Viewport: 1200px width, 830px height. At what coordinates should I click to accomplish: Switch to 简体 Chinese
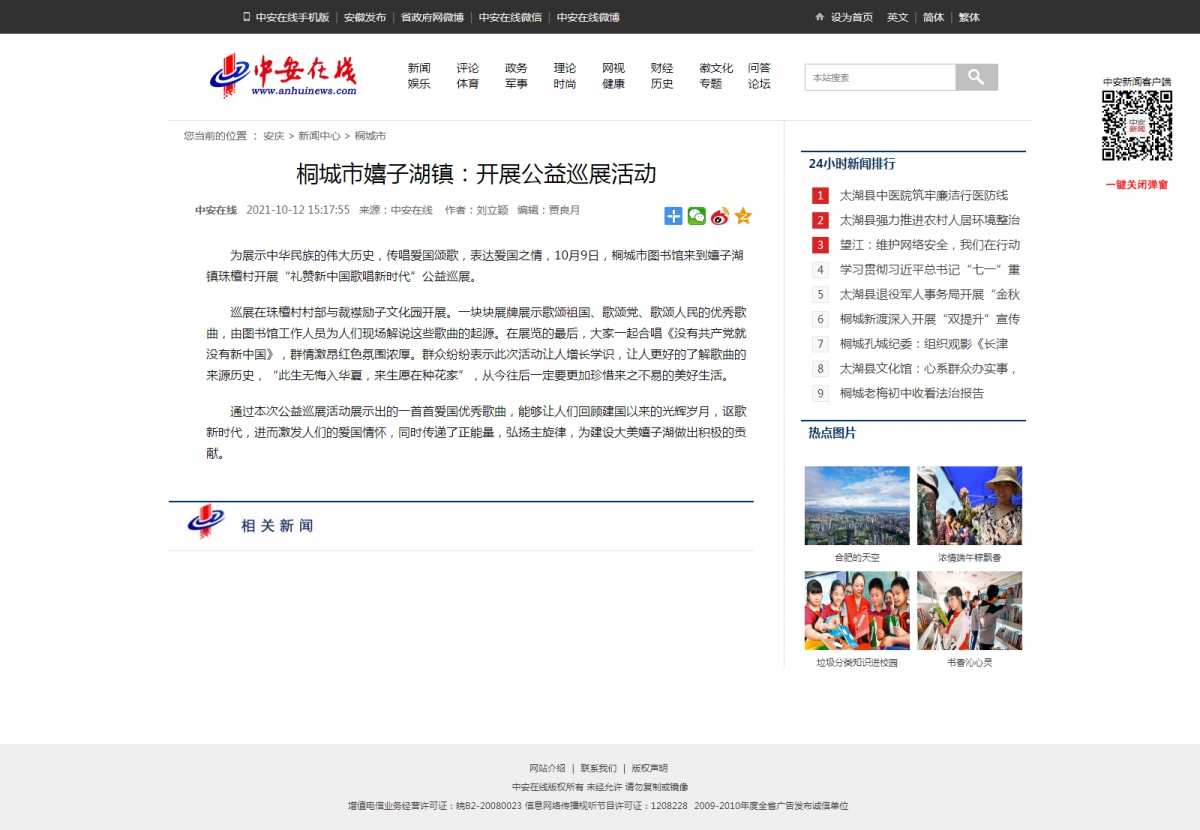tap(933, 17)
